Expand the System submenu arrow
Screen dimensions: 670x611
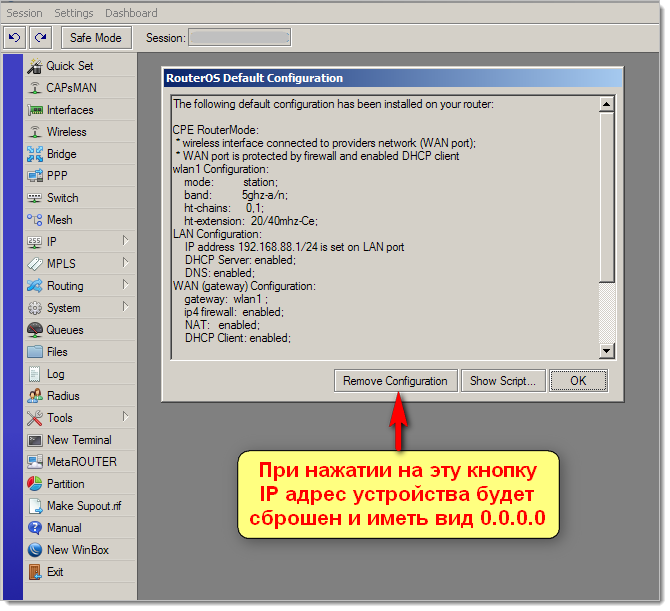point(125,306)
